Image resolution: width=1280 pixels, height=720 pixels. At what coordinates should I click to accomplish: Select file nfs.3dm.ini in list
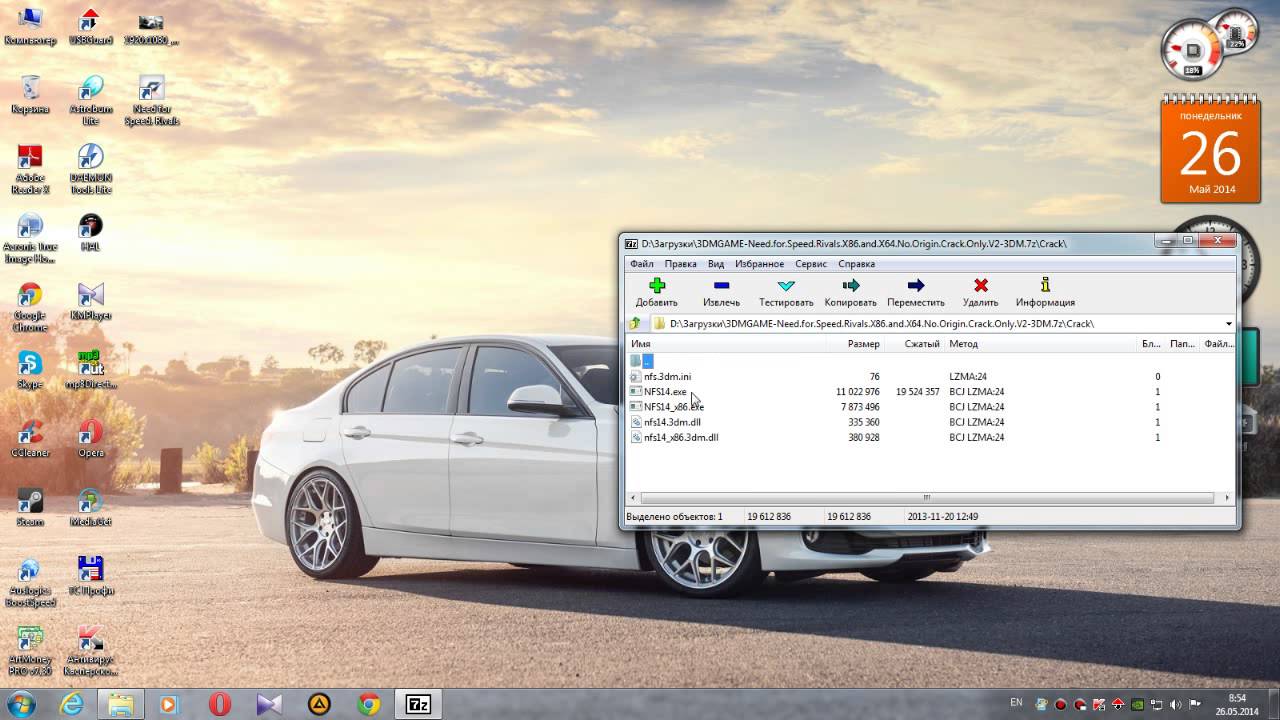tap(667, 377)
